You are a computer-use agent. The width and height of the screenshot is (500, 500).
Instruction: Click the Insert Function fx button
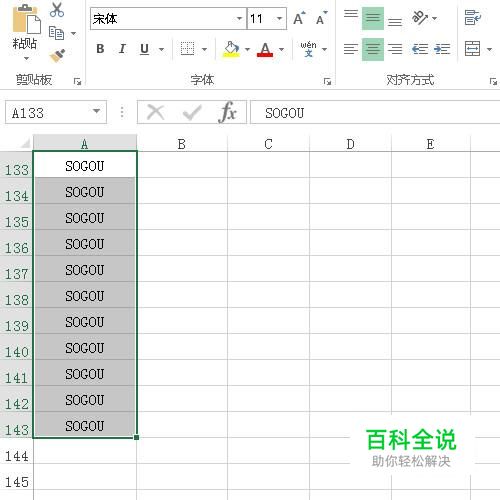[228, 112]
